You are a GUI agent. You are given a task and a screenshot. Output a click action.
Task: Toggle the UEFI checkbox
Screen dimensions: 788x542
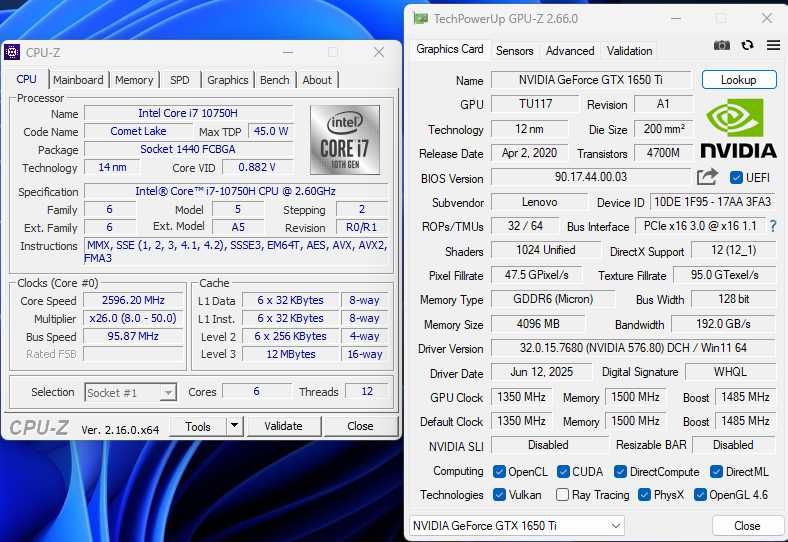[x=736, y=177]
